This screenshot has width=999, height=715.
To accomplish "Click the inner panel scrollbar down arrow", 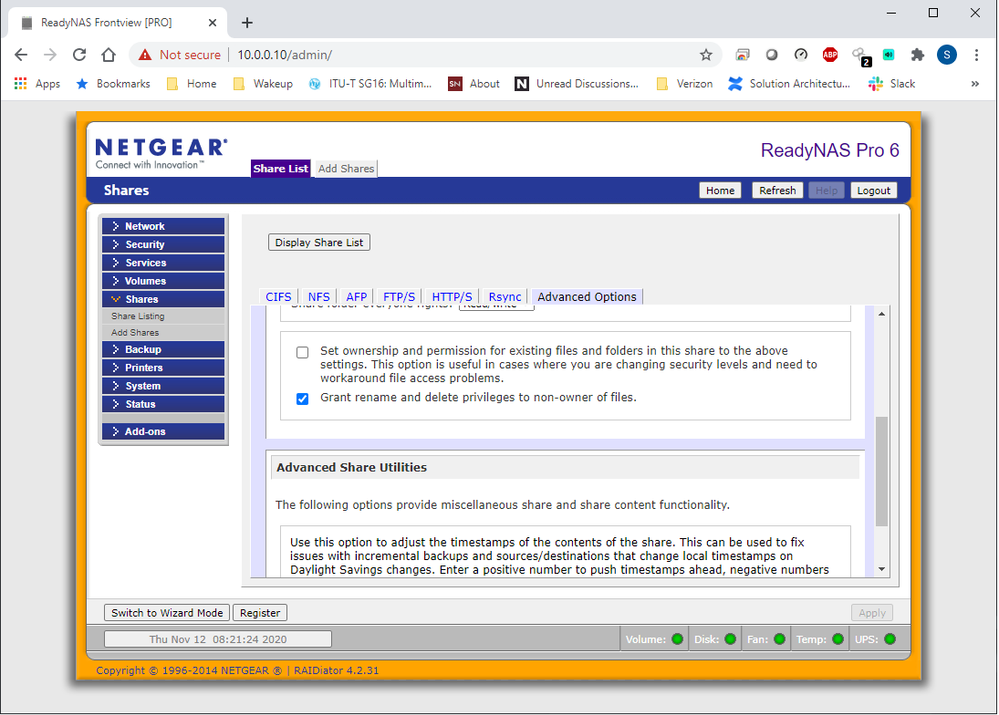I will click(881, 568).
